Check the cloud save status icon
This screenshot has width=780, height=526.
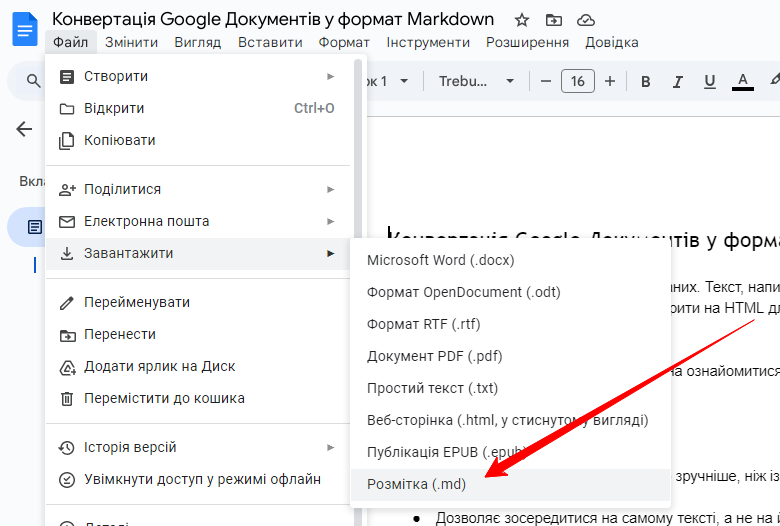[x=586, y=20]
